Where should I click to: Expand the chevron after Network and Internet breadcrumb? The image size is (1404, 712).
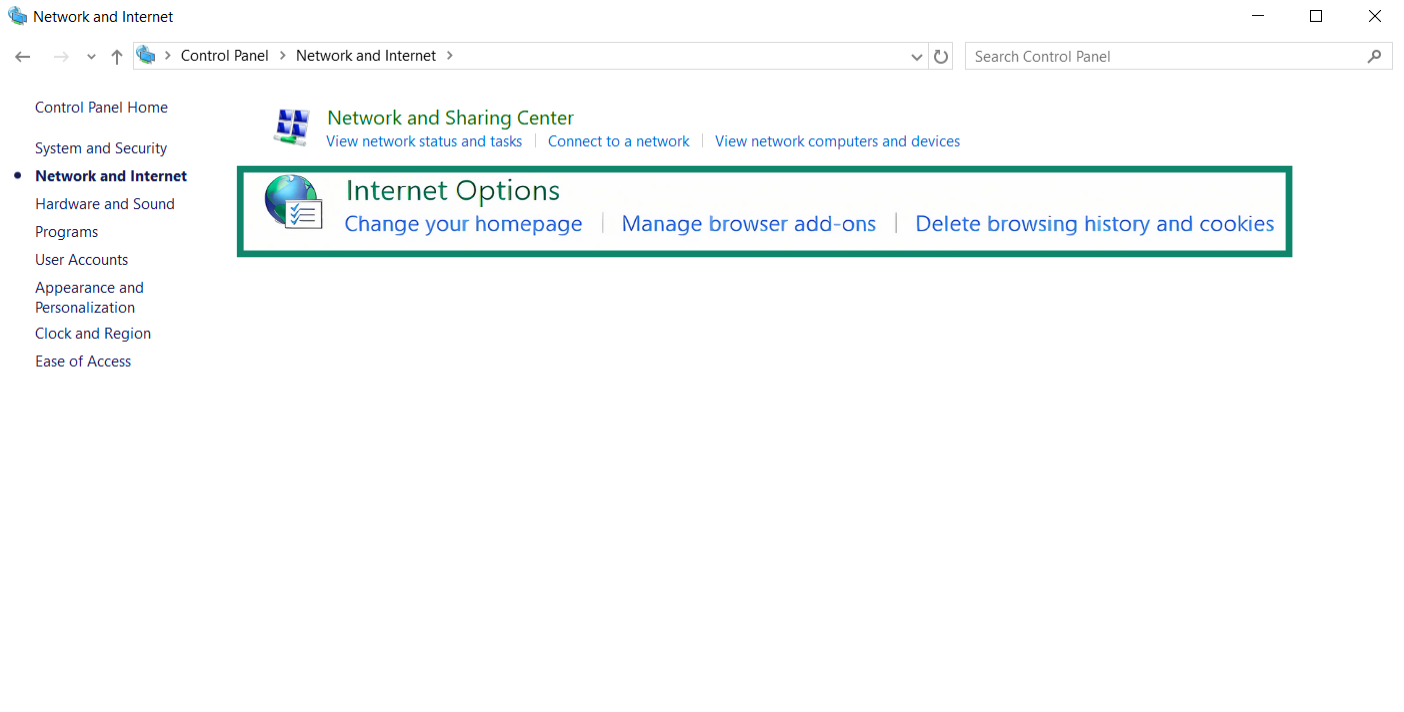click(449, 56)
